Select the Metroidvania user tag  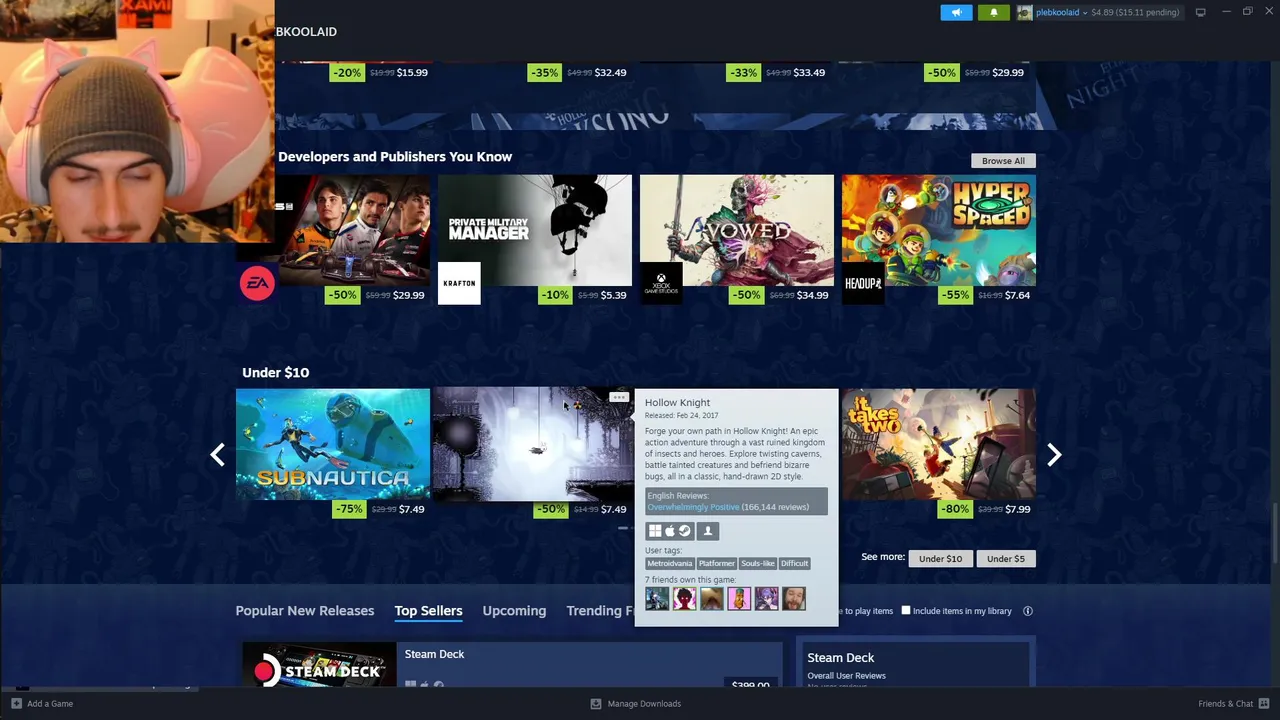(670, 564)
